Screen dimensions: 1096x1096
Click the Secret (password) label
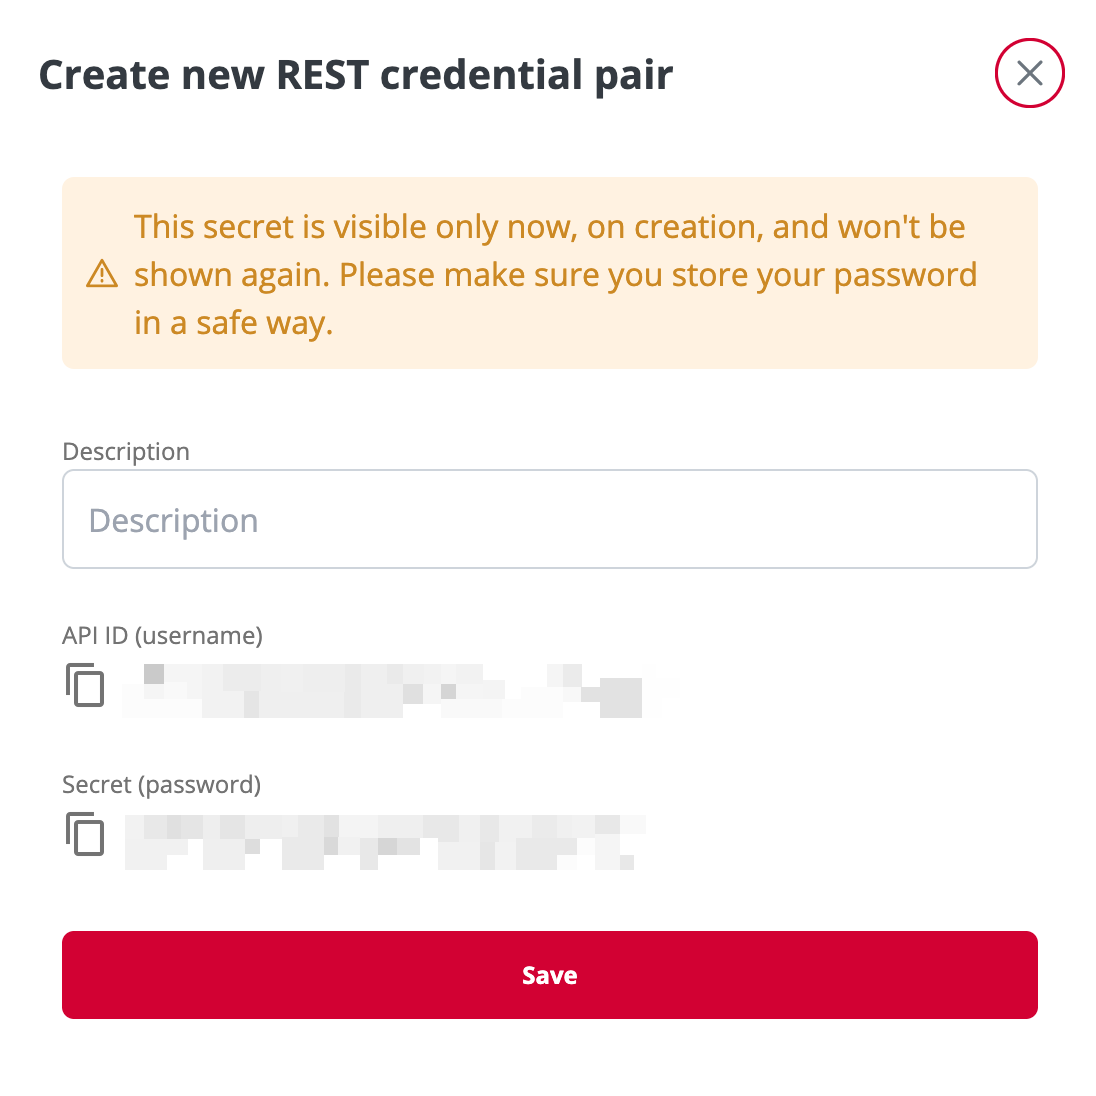pos(161,785)
